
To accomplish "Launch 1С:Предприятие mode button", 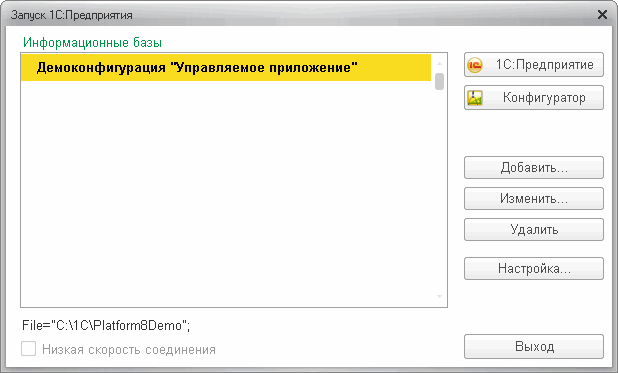I will (x=534, y=65).
